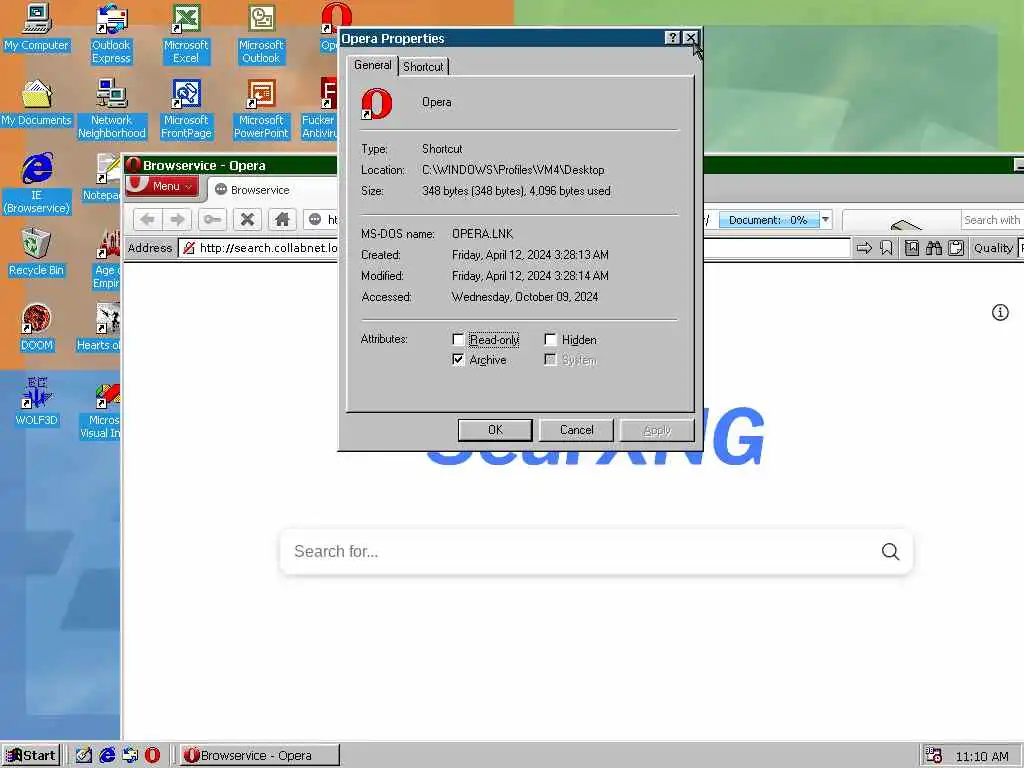Click the key (wand) icon in Opera toolbar
Screen dimensions: 1024x768
coord(212,219)
